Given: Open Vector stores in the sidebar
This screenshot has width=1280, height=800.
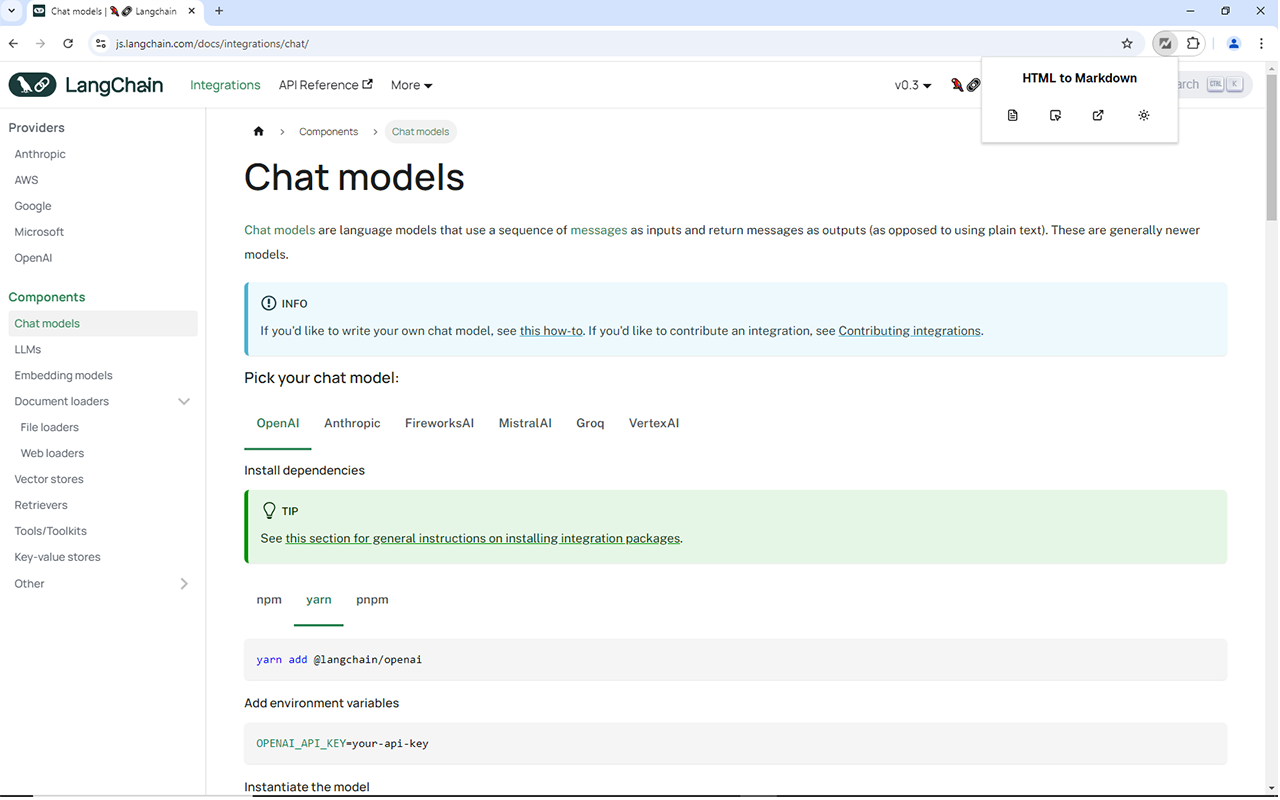Looking at the screenshot, I should [x=49, y=480].
